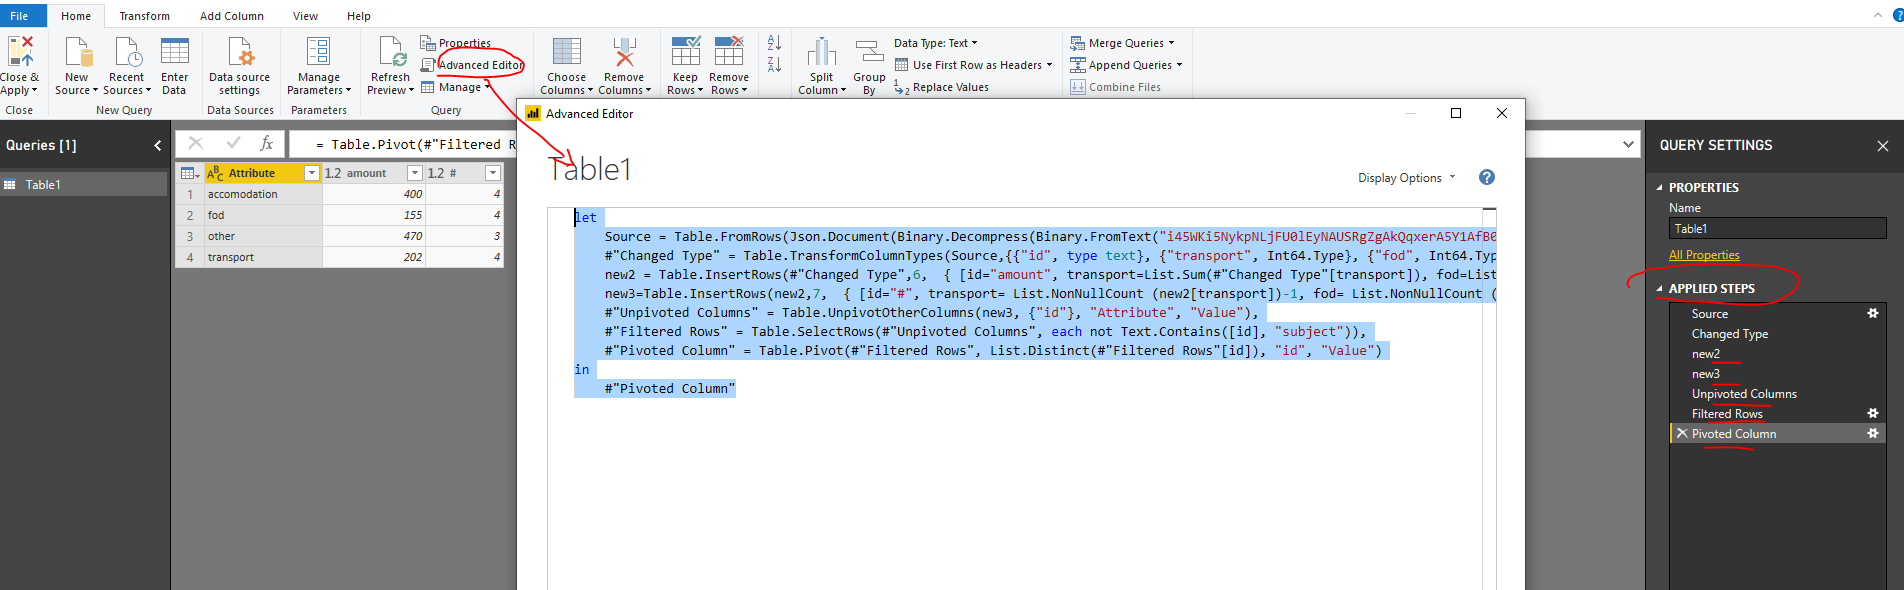
Task: Open the Help tab
Action: click(x=359, y=16)
